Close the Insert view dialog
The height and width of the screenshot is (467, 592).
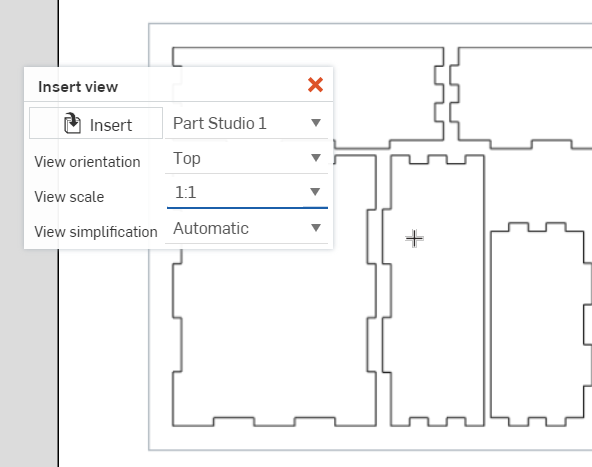(x=315, y=85)
